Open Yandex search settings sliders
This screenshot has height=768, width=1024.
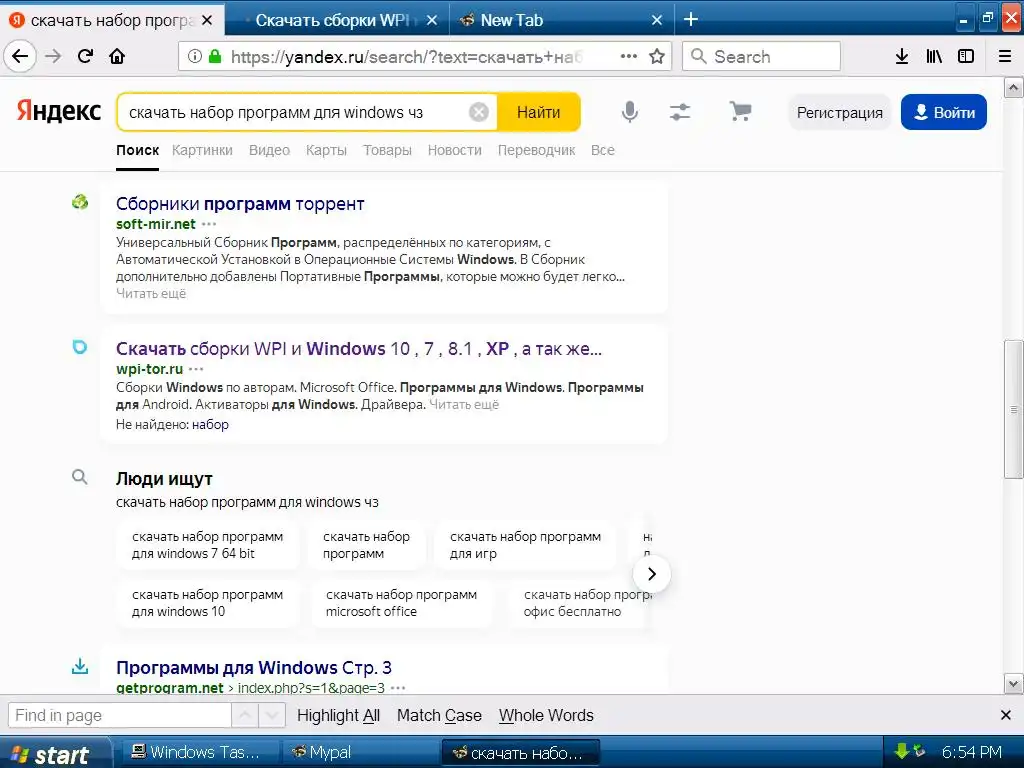pyautogui.click(x=680, y=112)
